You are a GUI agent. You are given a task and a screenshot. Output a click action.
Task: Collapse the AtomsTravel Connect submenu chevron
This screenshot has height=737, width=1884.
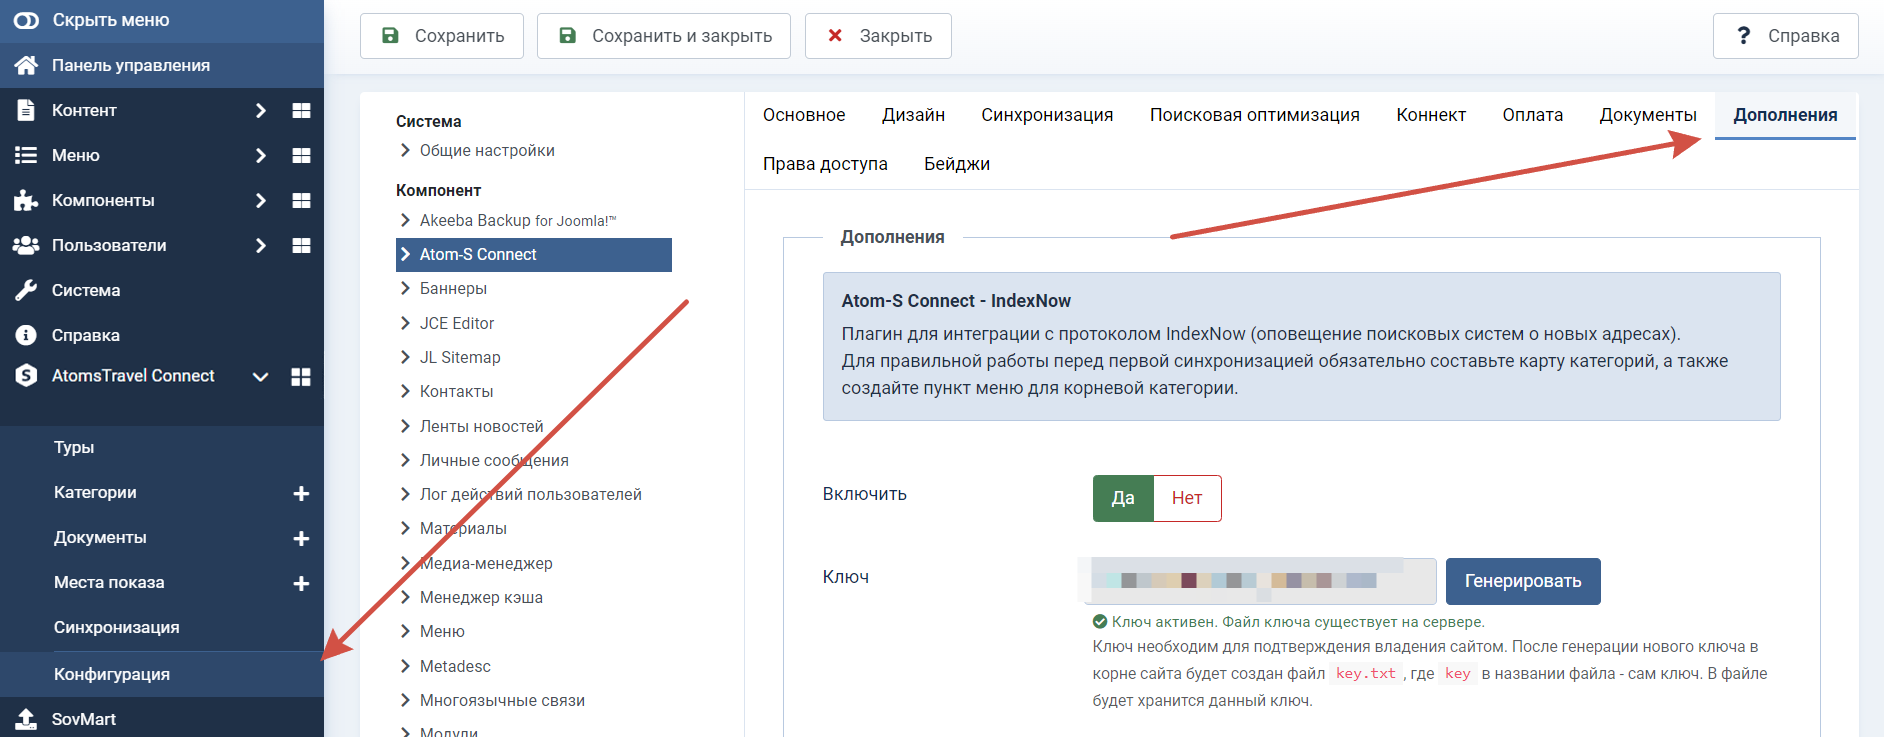point(260,376)
